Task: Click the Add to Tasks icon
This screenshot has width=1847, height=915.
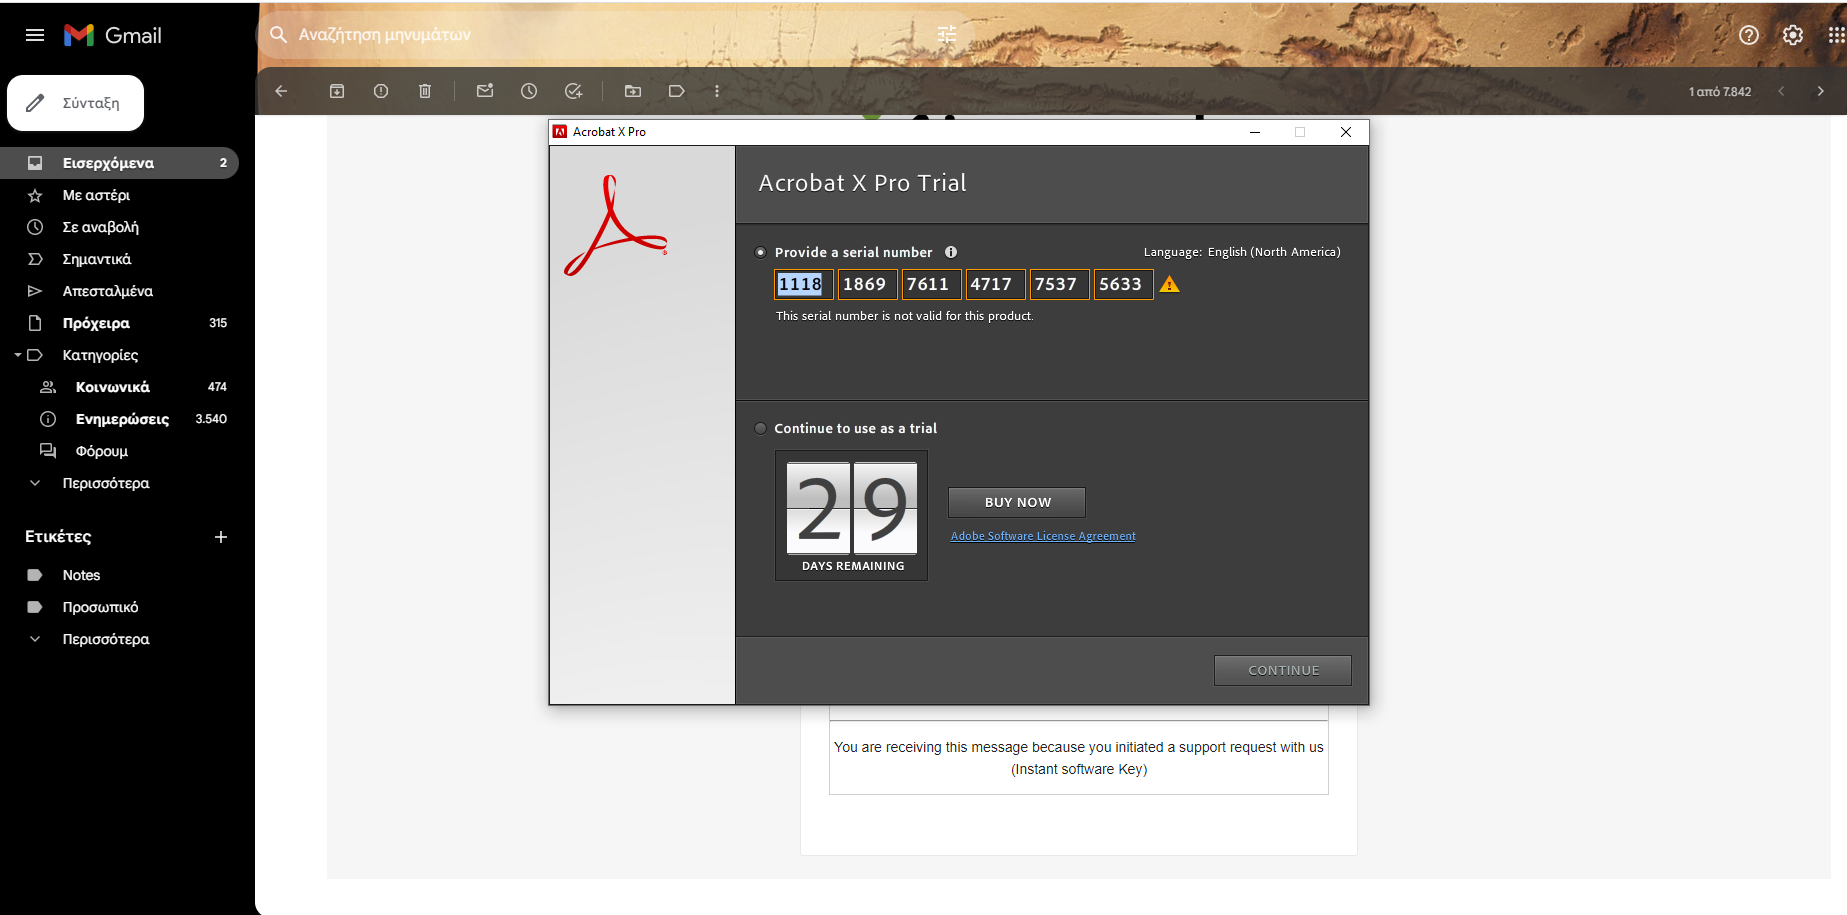Action: (573, 91)
